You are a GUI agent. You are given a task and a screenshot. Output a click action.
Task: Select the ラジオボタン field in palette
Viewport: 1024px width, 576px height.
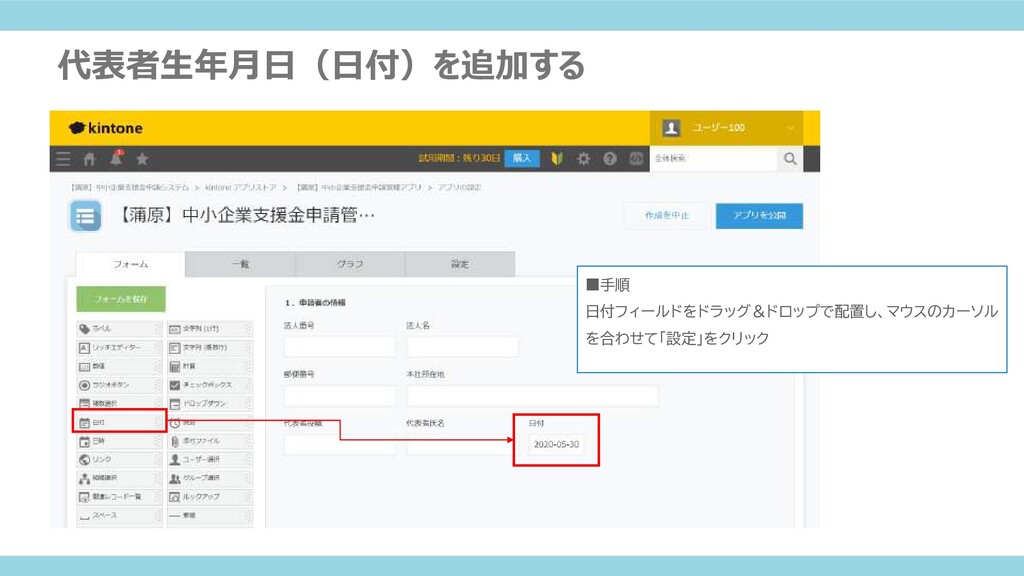pyautogui.click(x=119, y=385)
